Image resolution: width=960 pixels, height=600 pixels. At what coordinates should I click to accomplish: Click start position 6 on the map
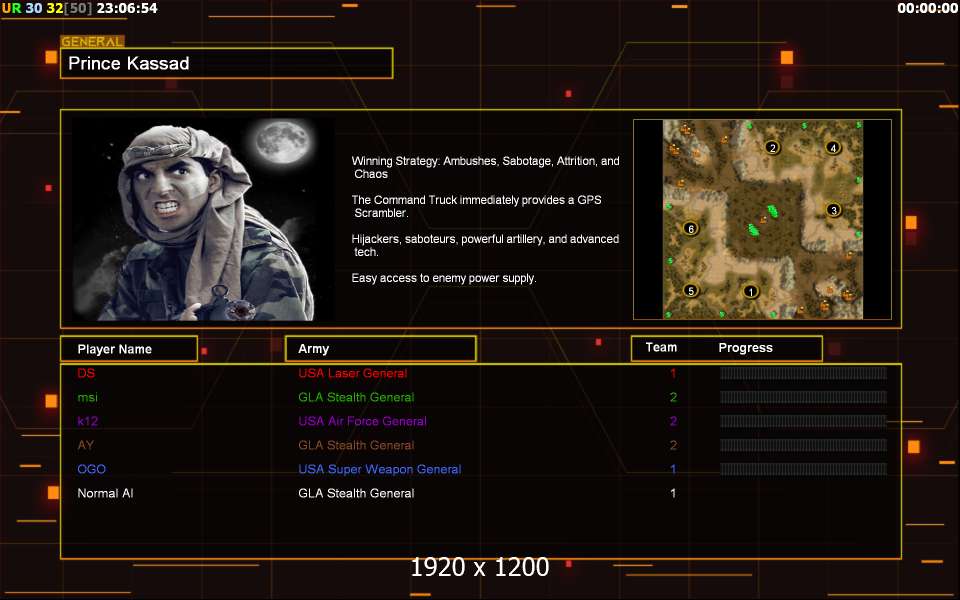[x=691, y=229]
